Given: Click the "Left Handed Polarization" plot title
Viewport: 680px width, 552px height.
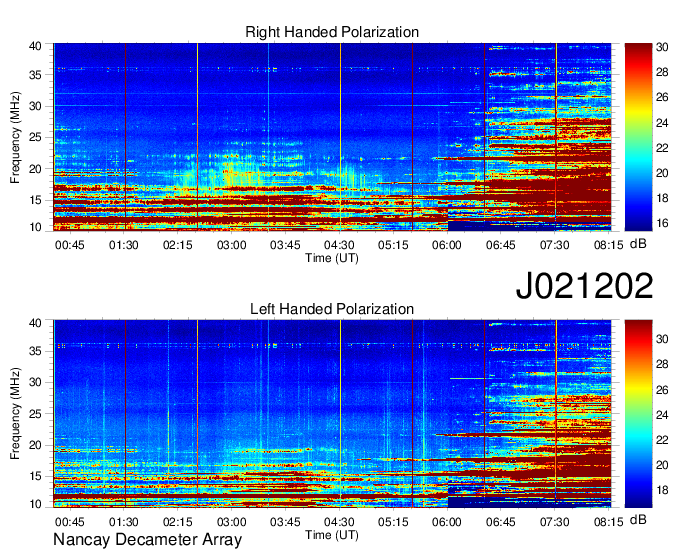Looking at the screenshot, I should pos(332,309).
